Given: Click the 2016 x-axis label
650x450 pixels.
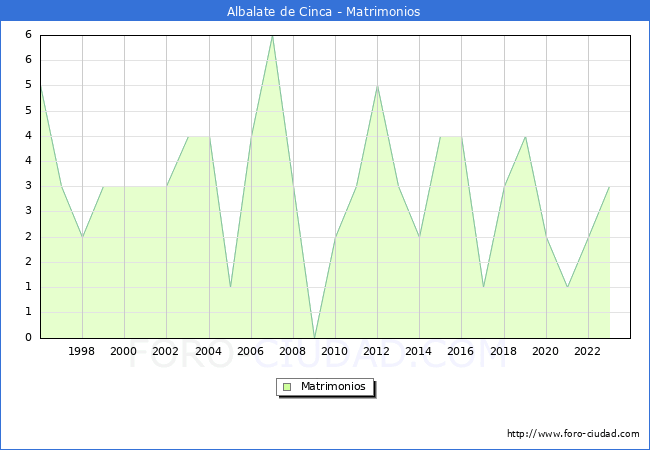Looking at the screenshot, I should click(x=461, y=351).
